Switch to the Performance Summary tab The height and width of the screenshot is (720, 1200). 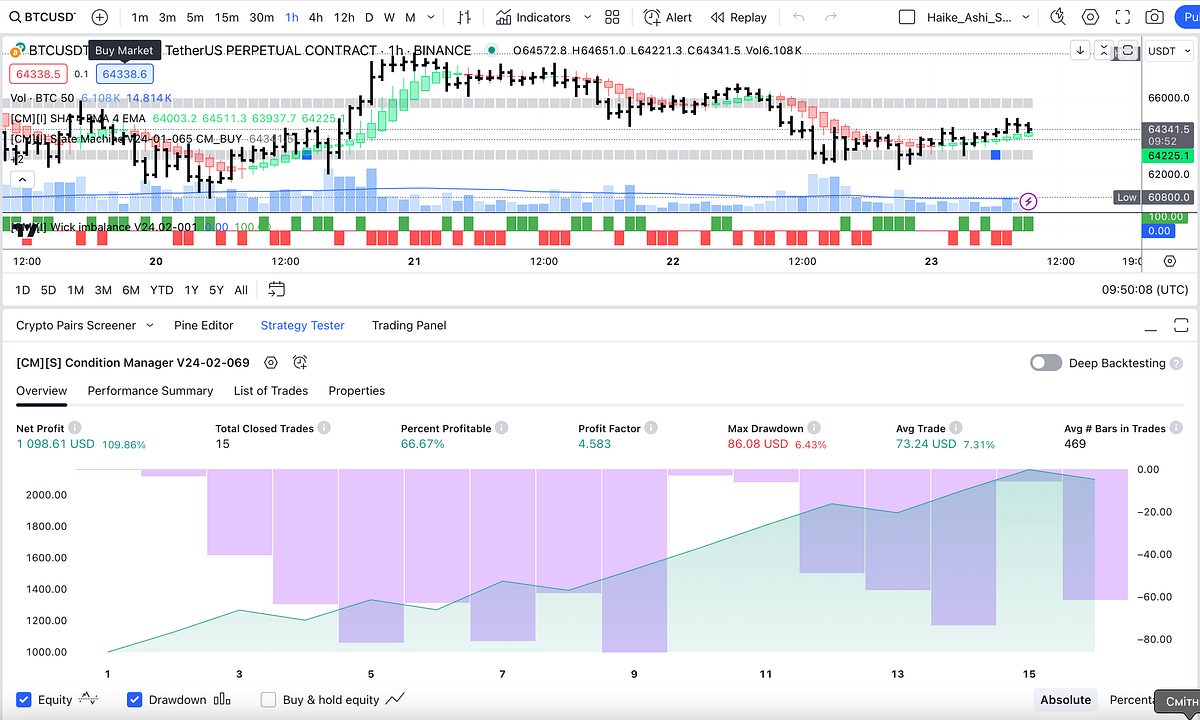[150, 391]
